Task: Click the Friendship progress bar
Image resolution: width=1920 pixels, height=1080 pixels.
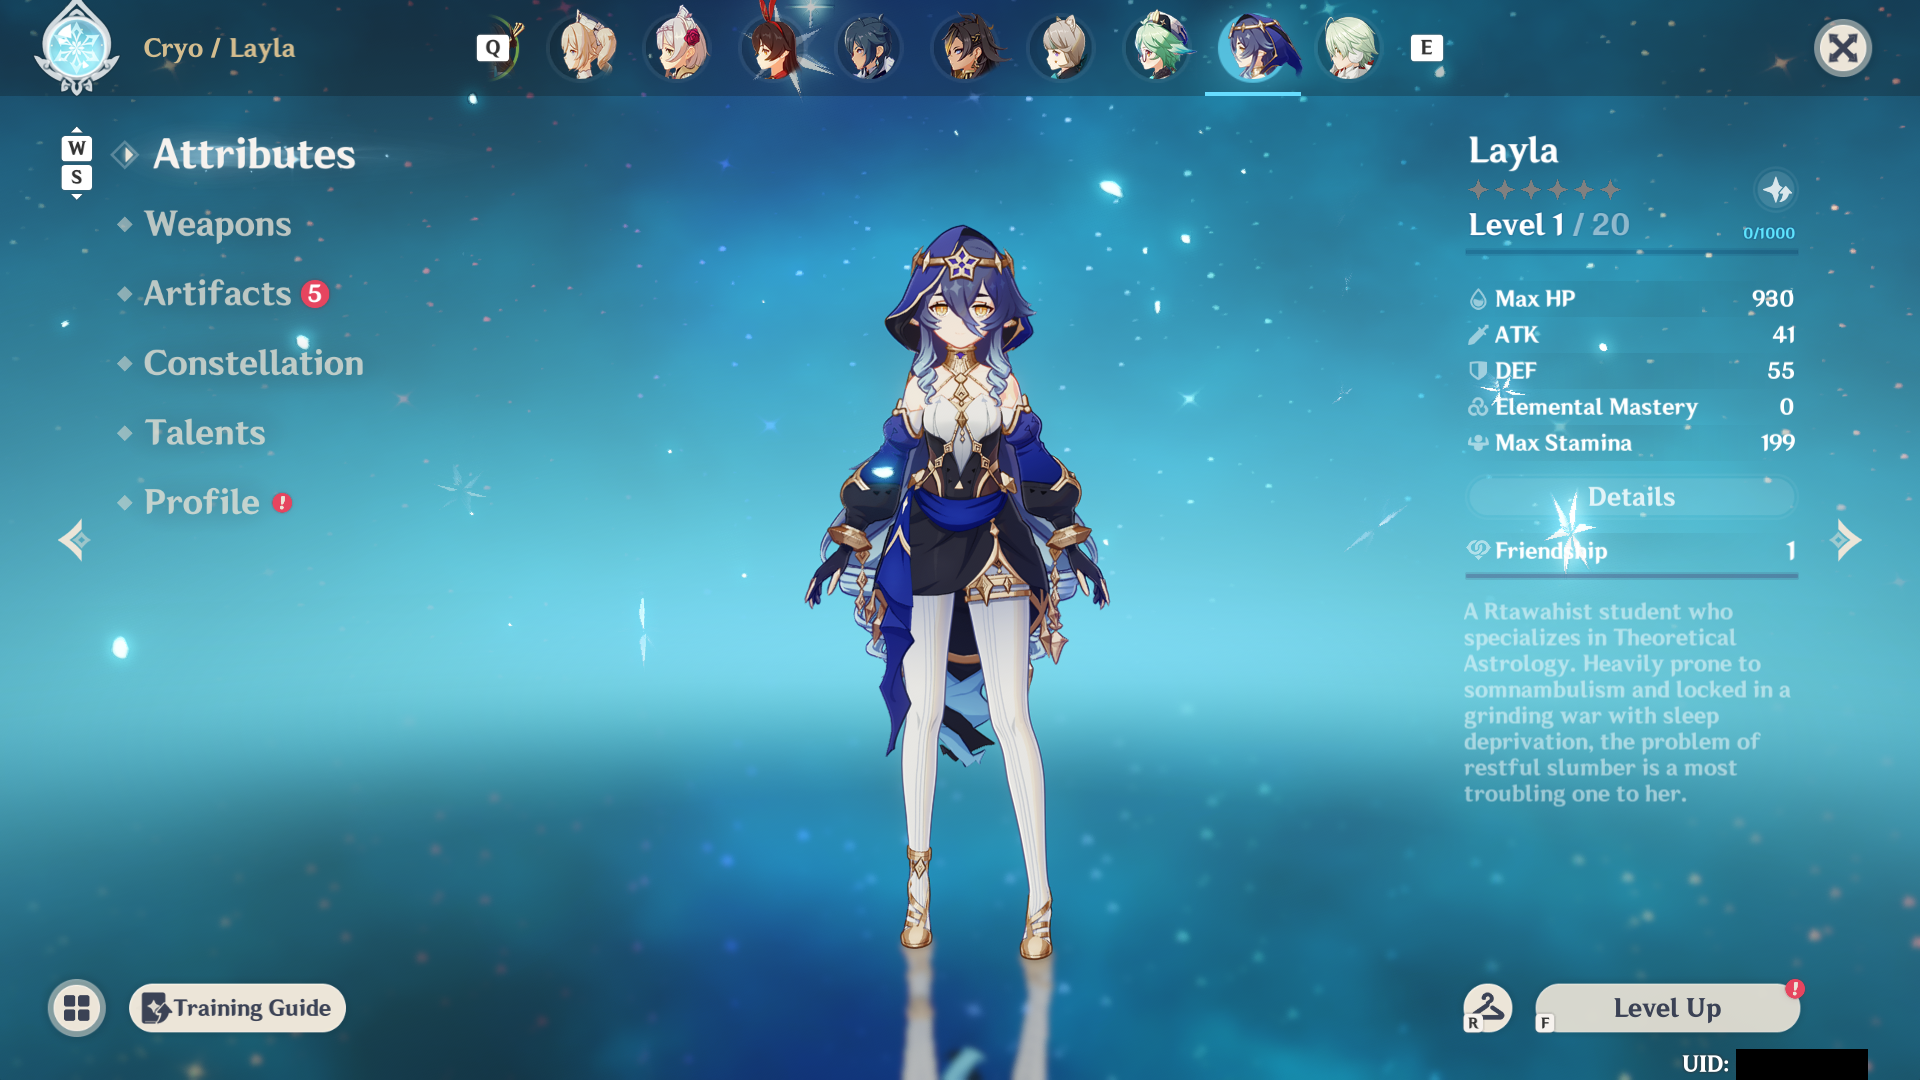Action: coord(1631,576)
